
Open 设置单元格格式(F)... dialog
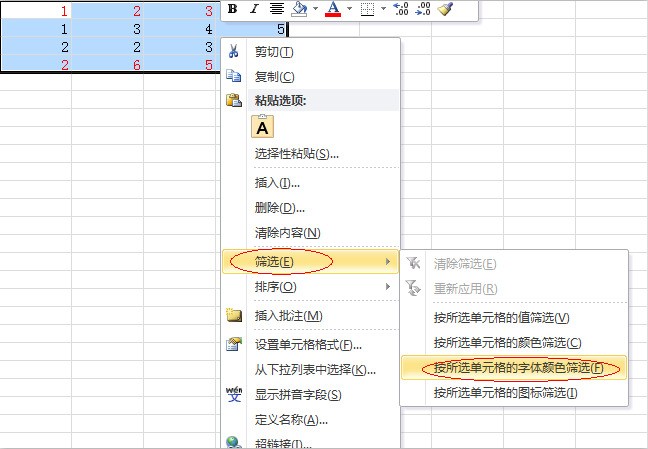pyautogui.click(x=310, y=344)
